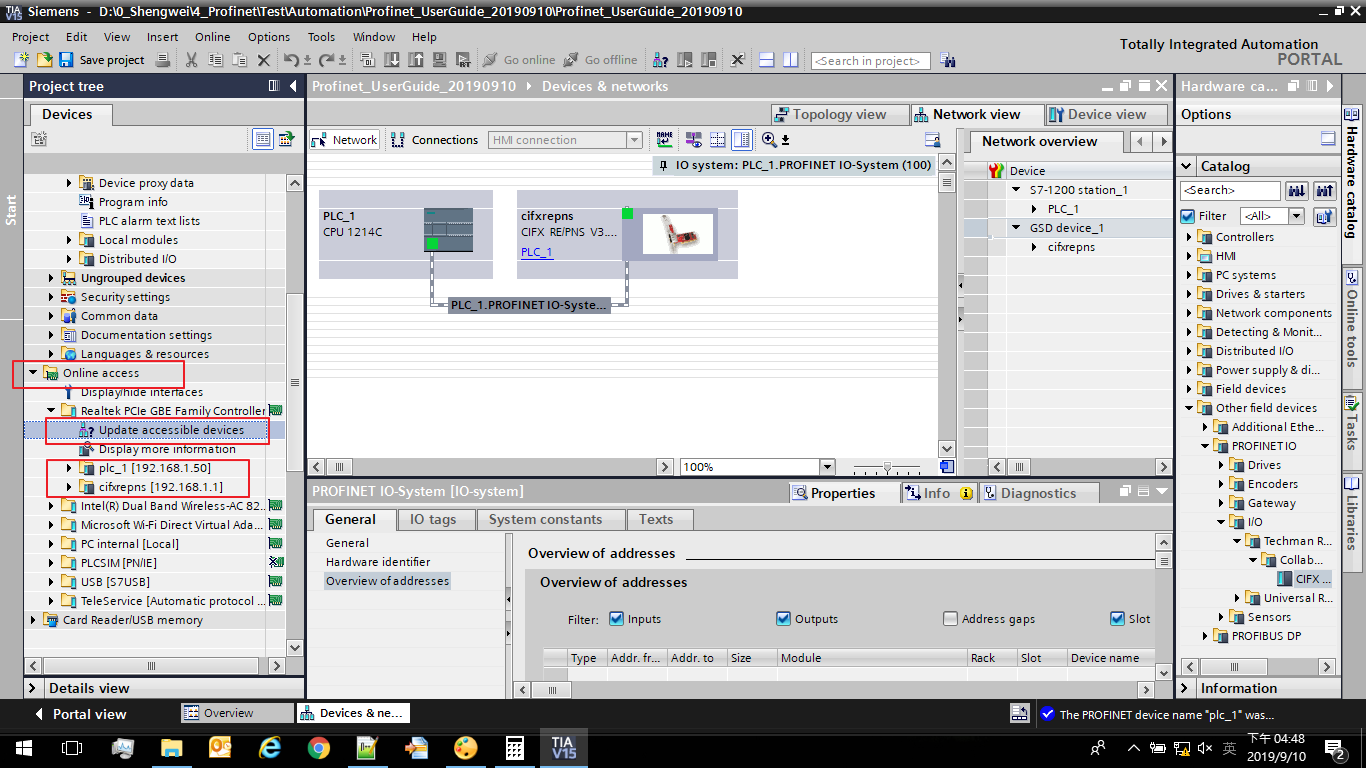Click the Save project button

pos(101,60)
